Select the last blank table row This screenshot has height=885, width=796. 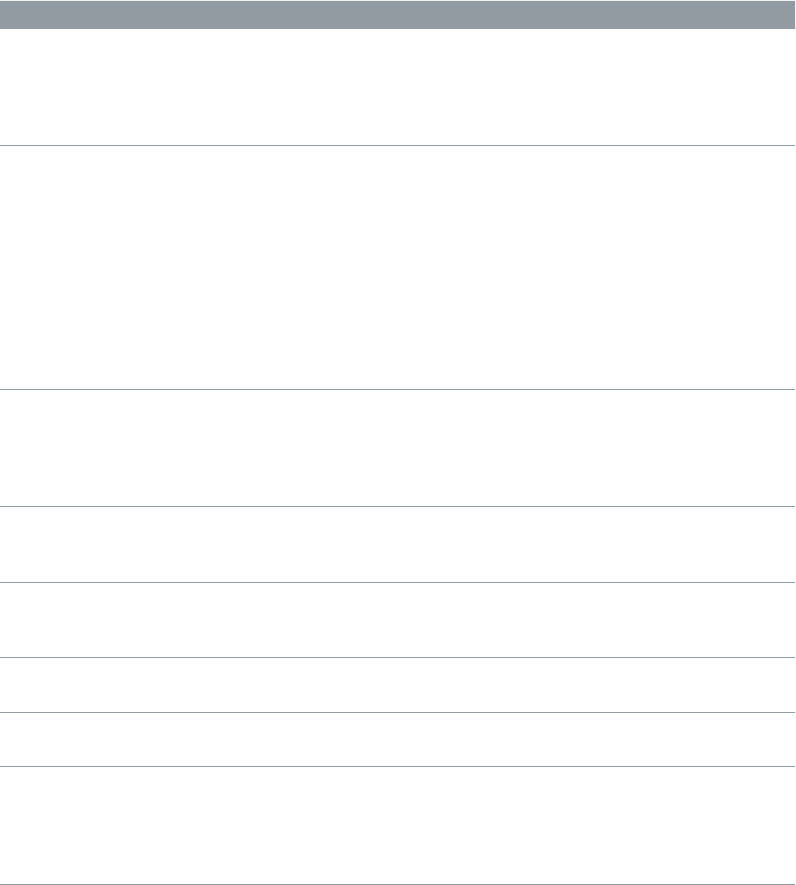click(397, 825)
